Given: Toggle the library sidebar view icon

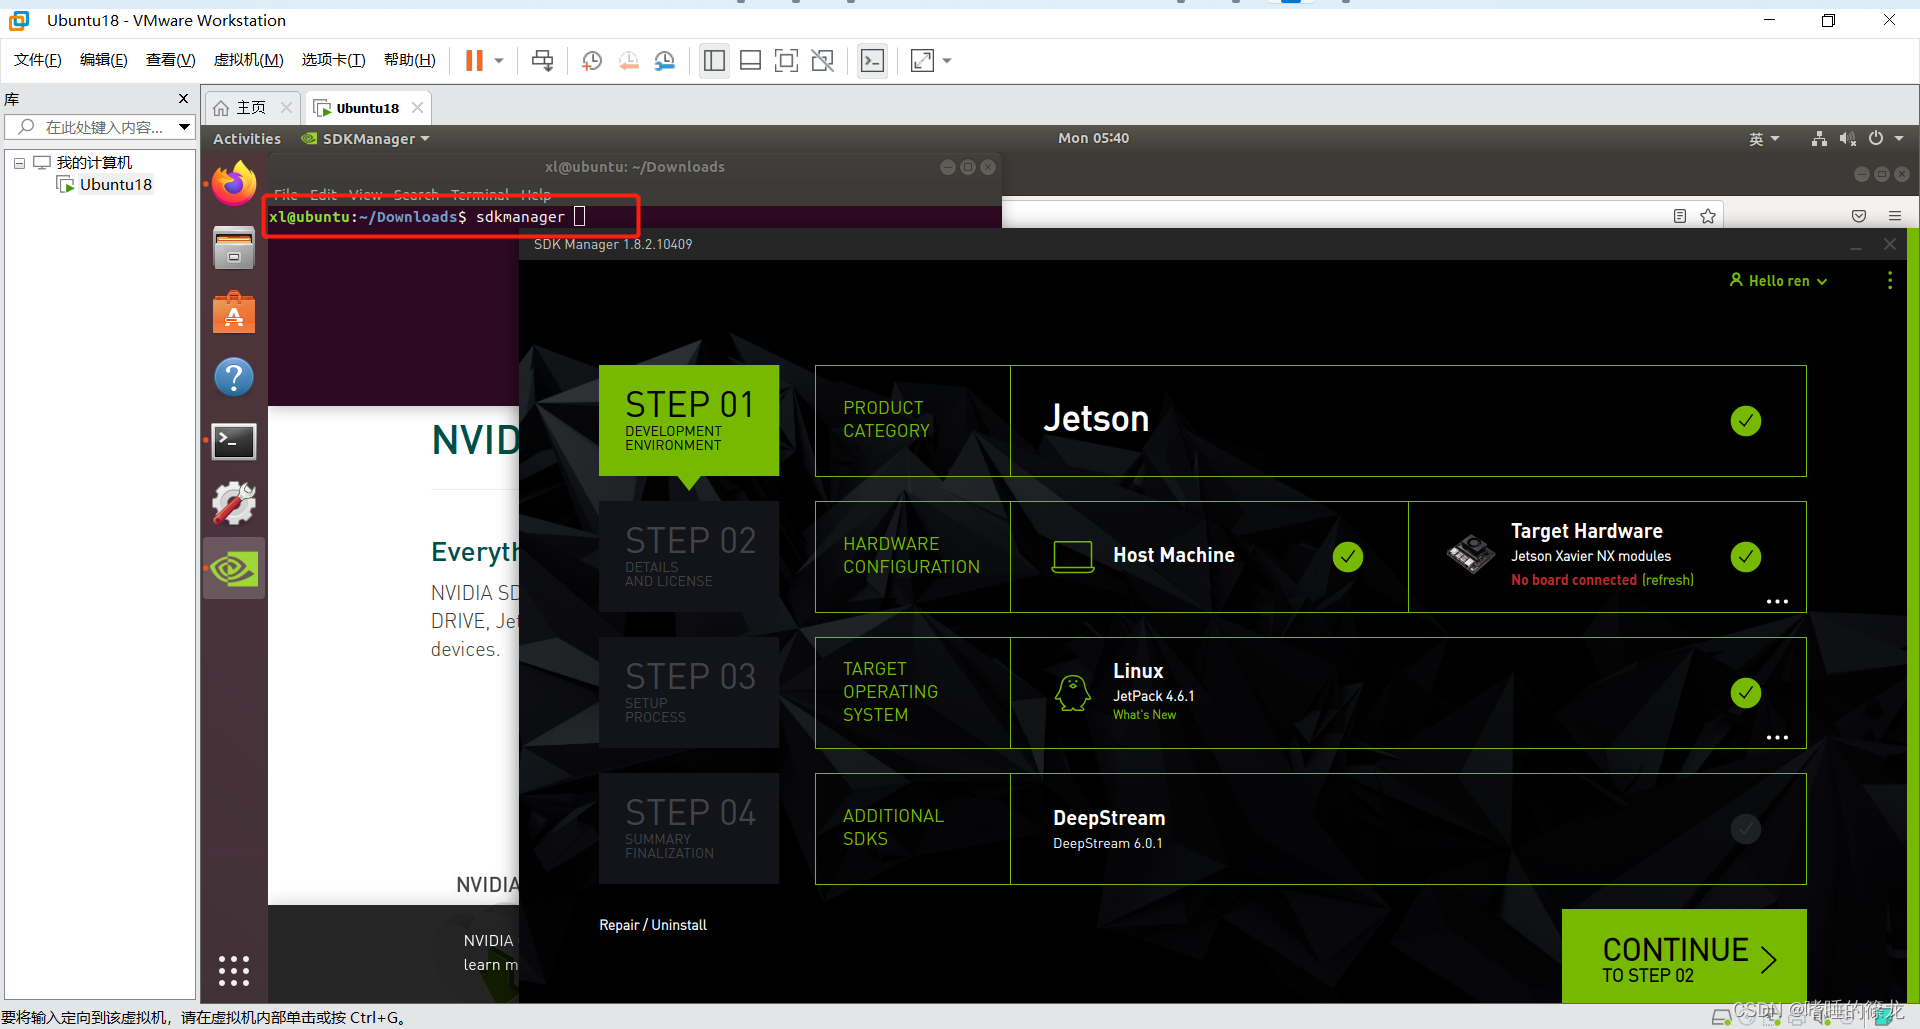Looking at the screenshot, I should 714,61.
